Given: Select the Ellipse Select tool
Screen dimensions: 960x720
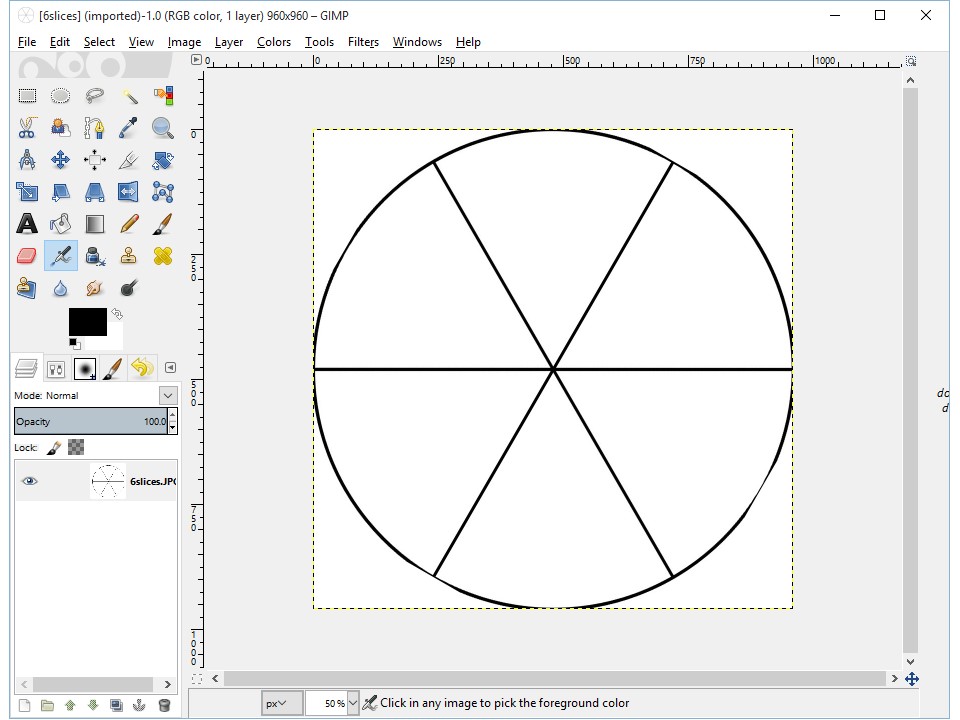Looking at the screenshot, I should (x=60, y=96).
